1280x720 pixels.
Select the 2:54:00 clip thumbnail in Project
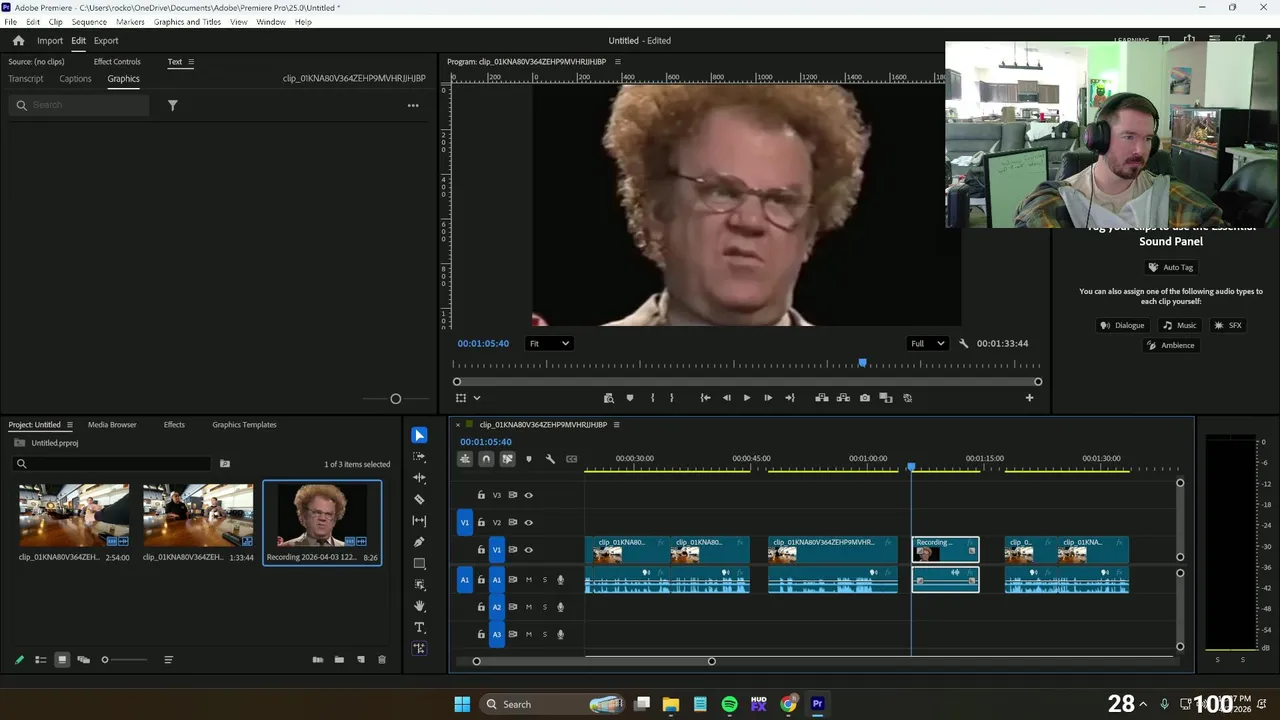[x=74, y=515]
